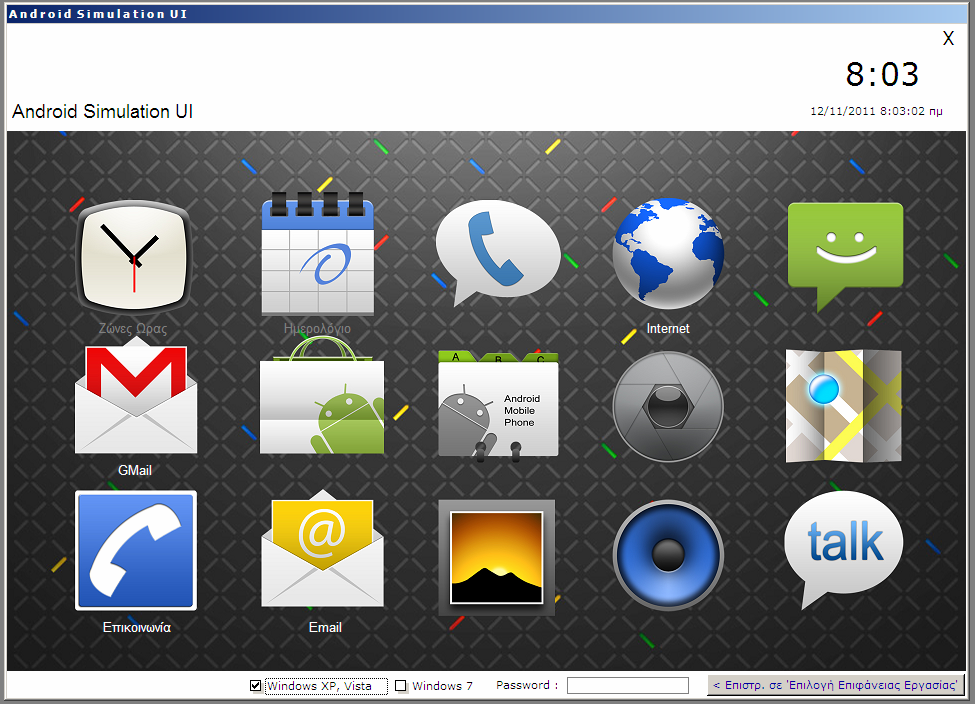Close the simulation with the X button
975x704 pixels.
click(x=948, y=39)
